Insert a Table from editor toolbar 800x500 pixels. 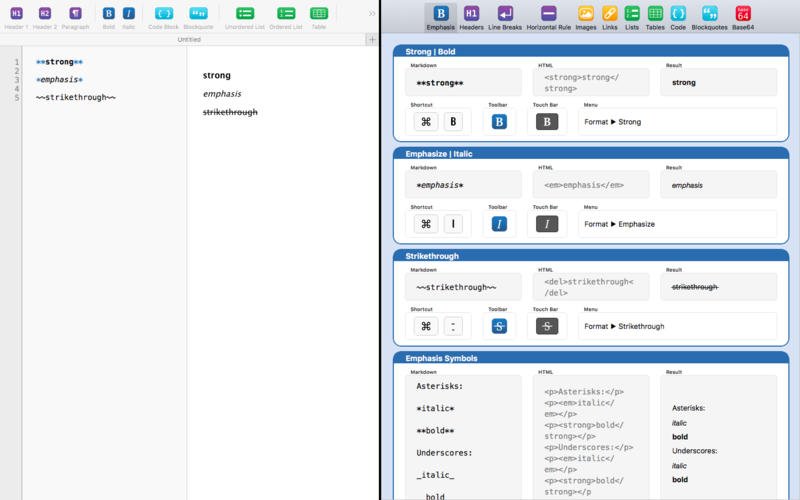coord(319,14)
